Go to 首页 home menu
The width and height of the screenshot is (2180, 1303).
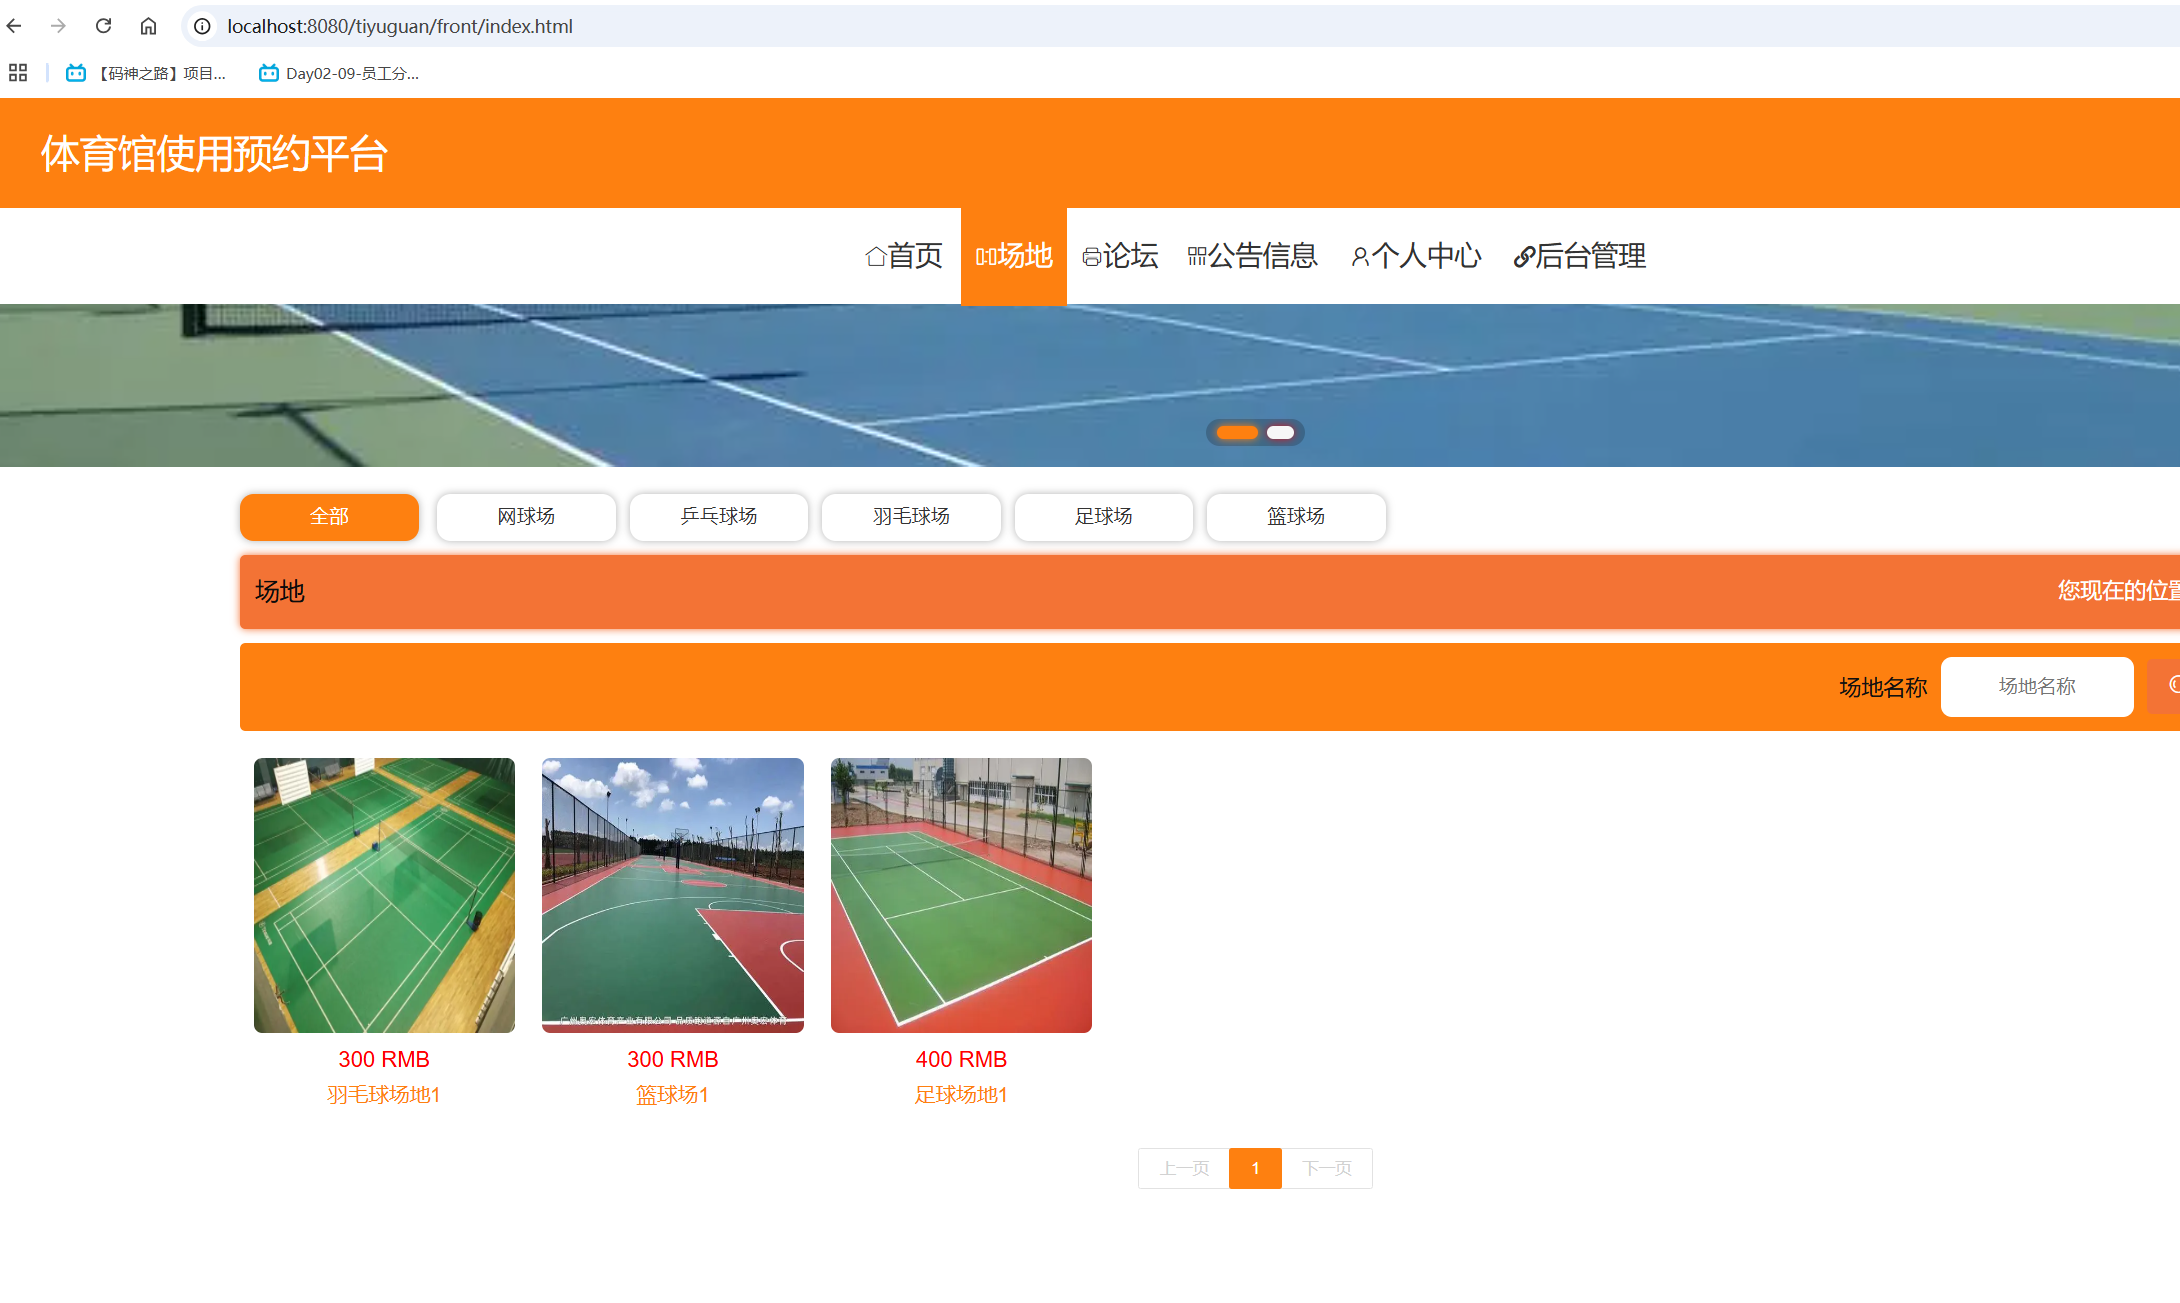pos(904,256)
